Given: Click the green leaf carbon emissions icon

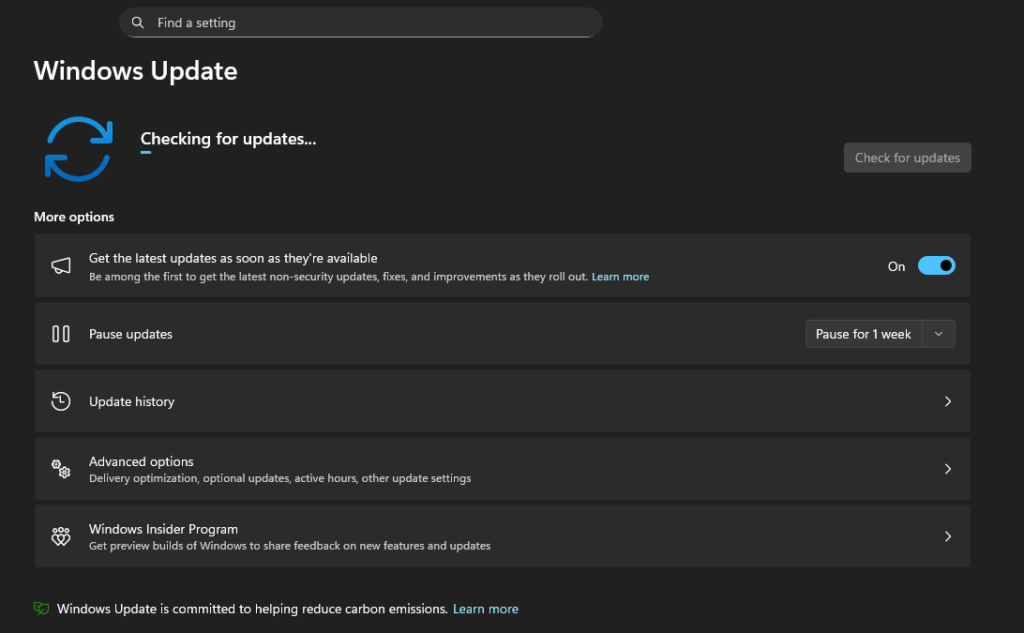Looking at the screenshot, I should point(41,609).
